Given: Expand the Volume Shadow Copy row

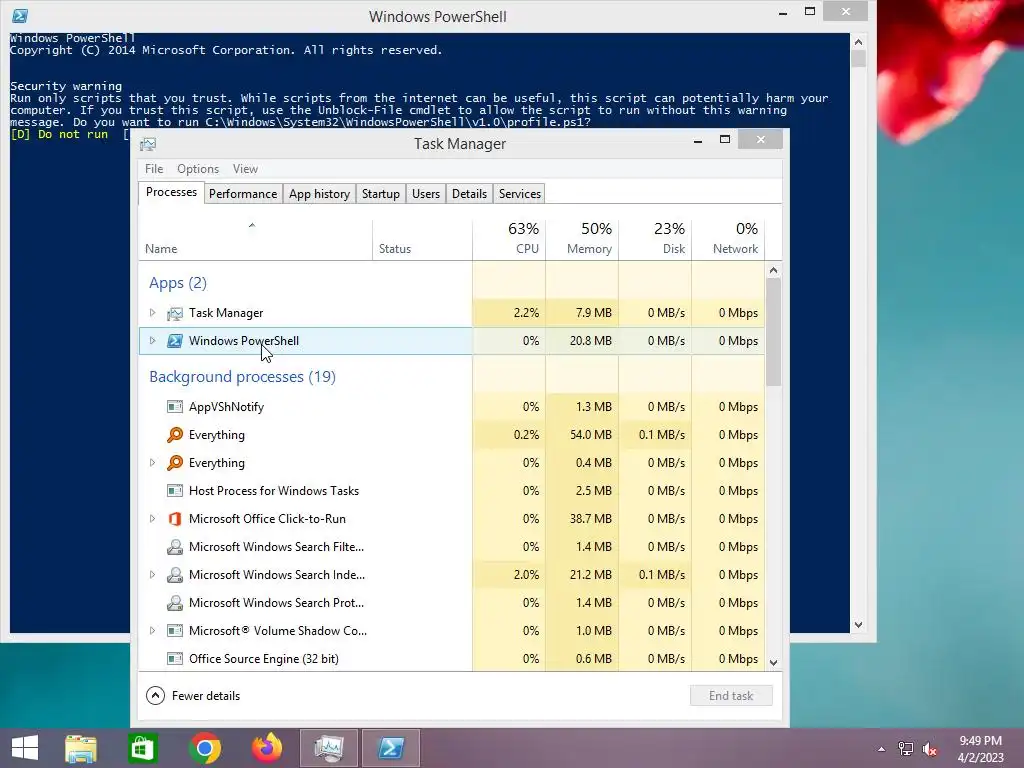Looking at the screenshot, I should [152, 631].
